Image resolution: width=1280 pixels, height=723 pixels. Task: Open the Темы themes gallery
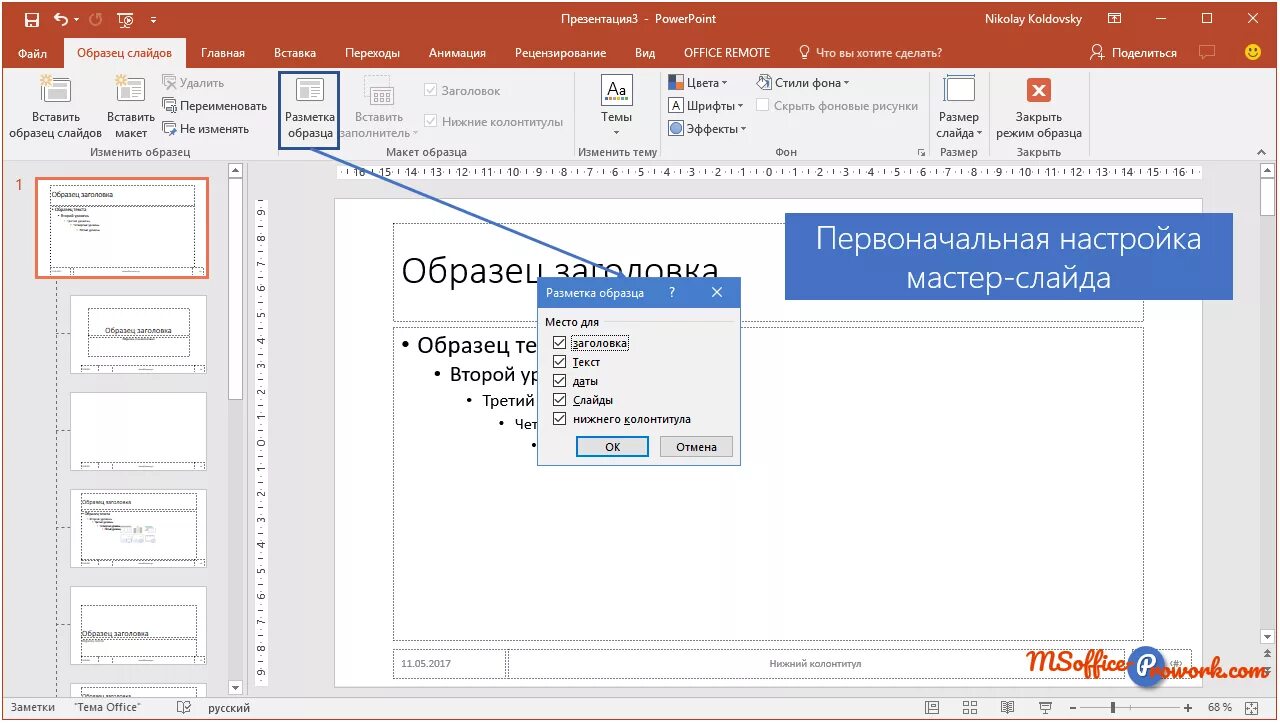click(616, 106)
